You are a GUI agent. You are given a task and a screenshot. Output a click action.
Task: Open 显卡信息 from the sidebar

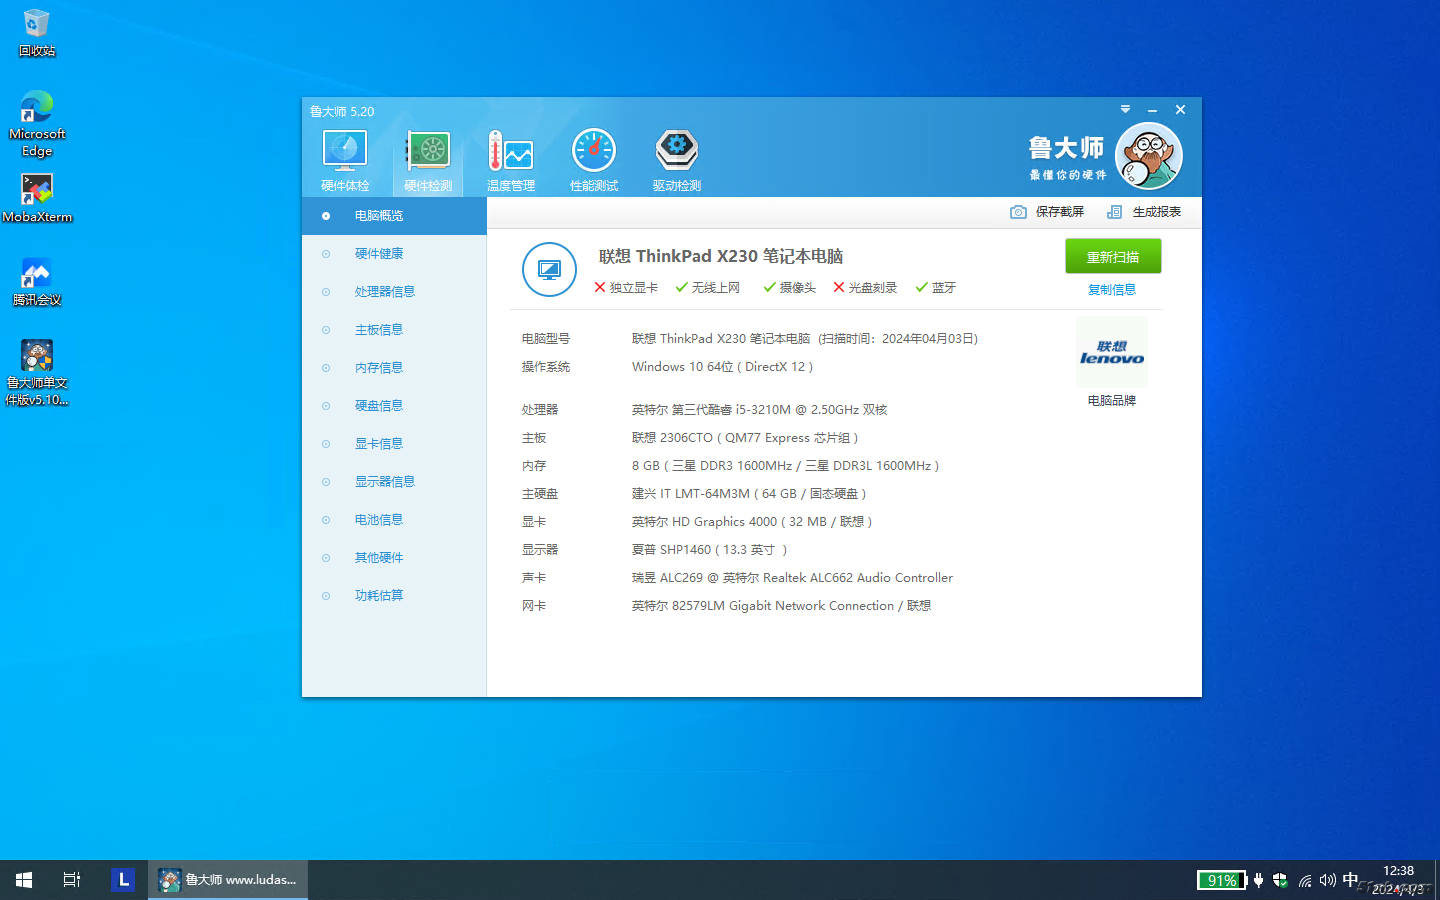tap(378, 444)
